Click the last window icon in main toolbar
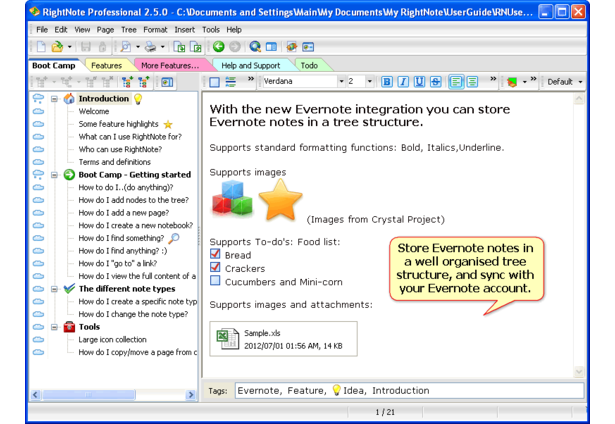 [x=308, y=47]
